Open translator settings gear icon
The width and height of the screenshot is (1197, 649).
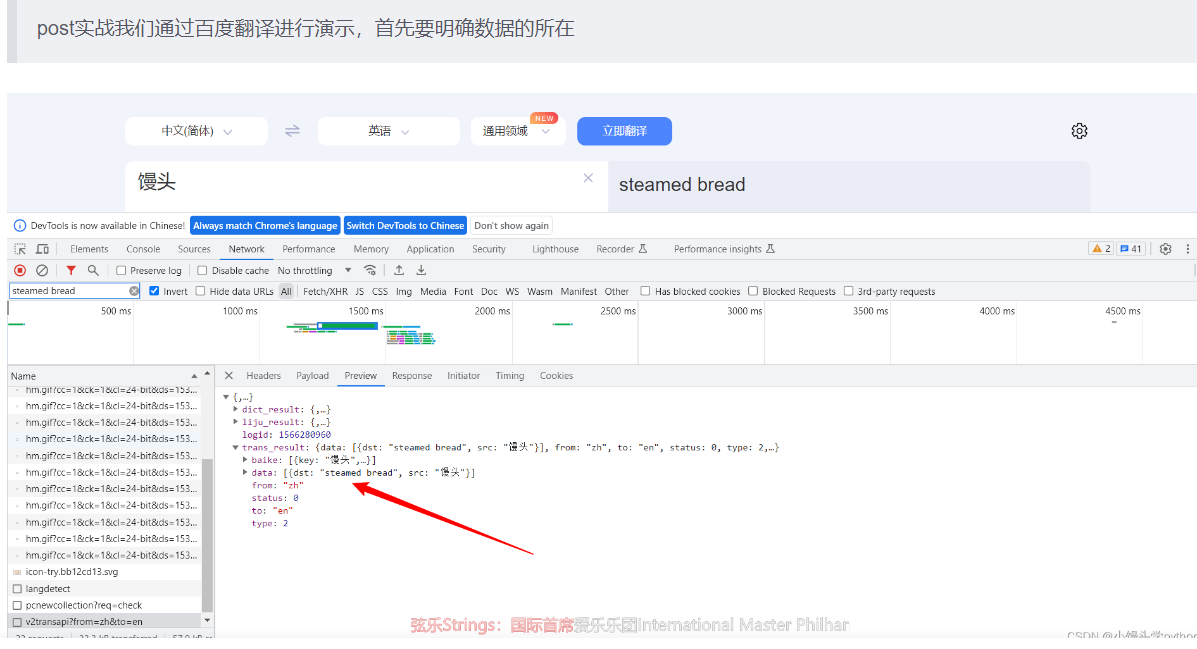[x=1079, y=131]
